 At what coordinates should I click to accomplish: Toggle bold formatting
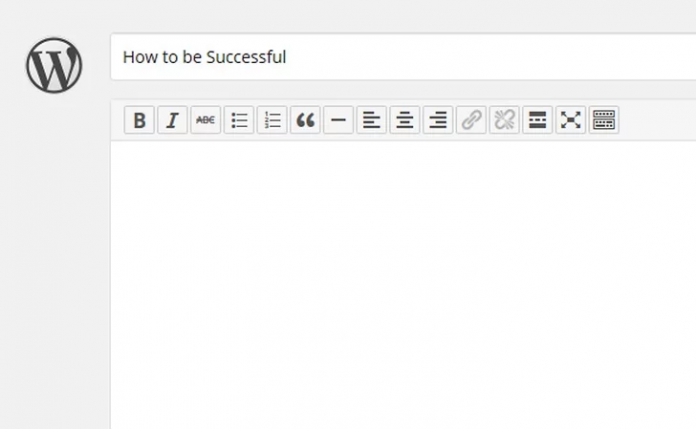(139, 120)
